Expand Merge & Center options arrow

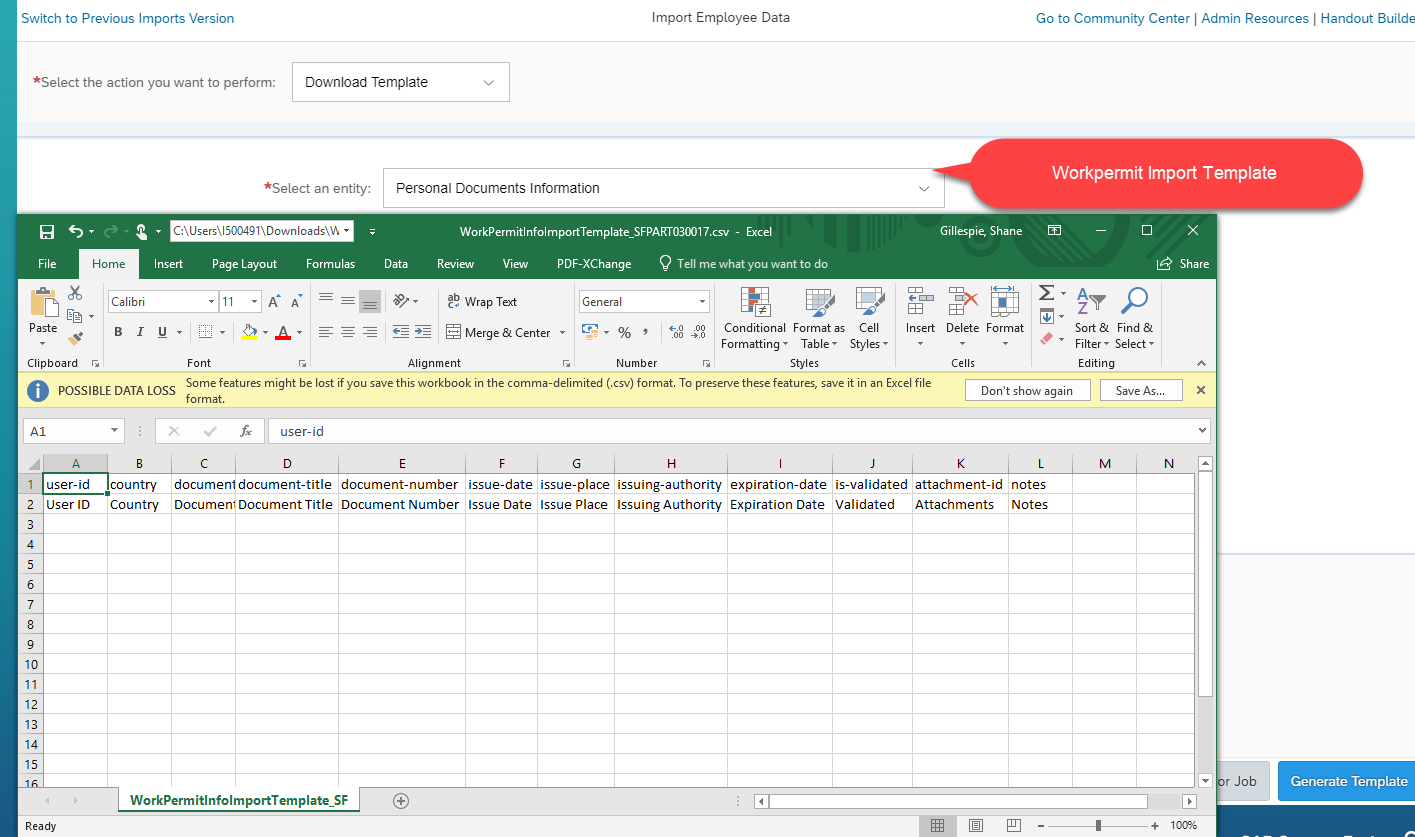[x=562, y=332]
